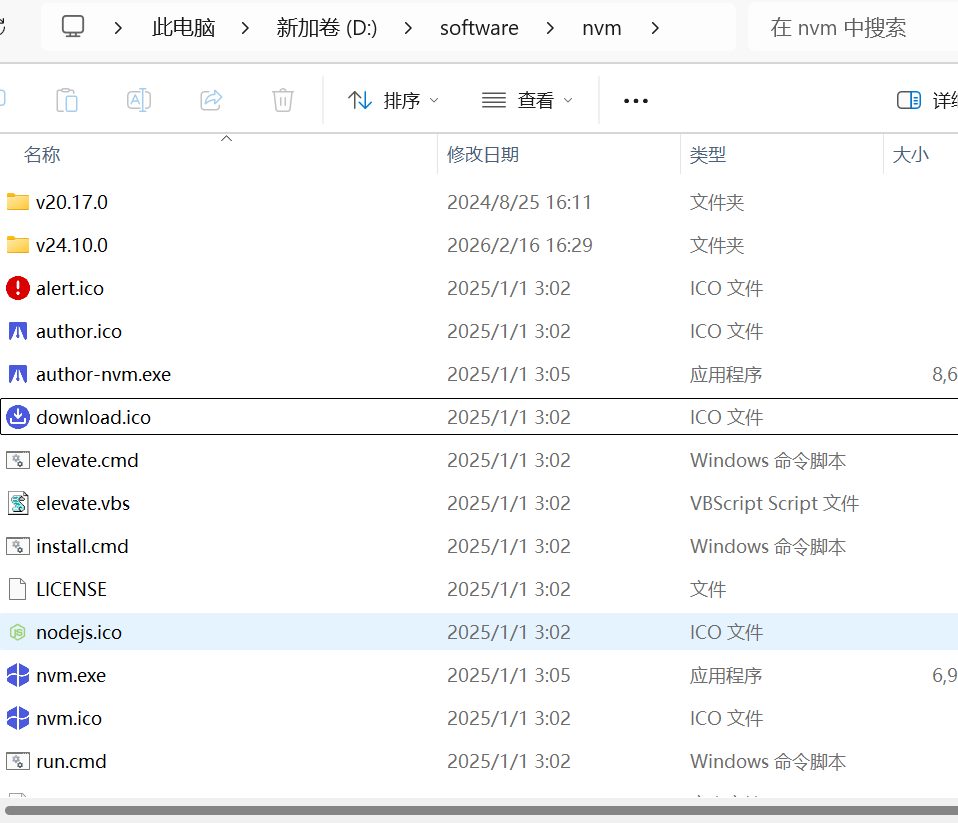Open the view (查看) dropdown

[x=527, y=100]
